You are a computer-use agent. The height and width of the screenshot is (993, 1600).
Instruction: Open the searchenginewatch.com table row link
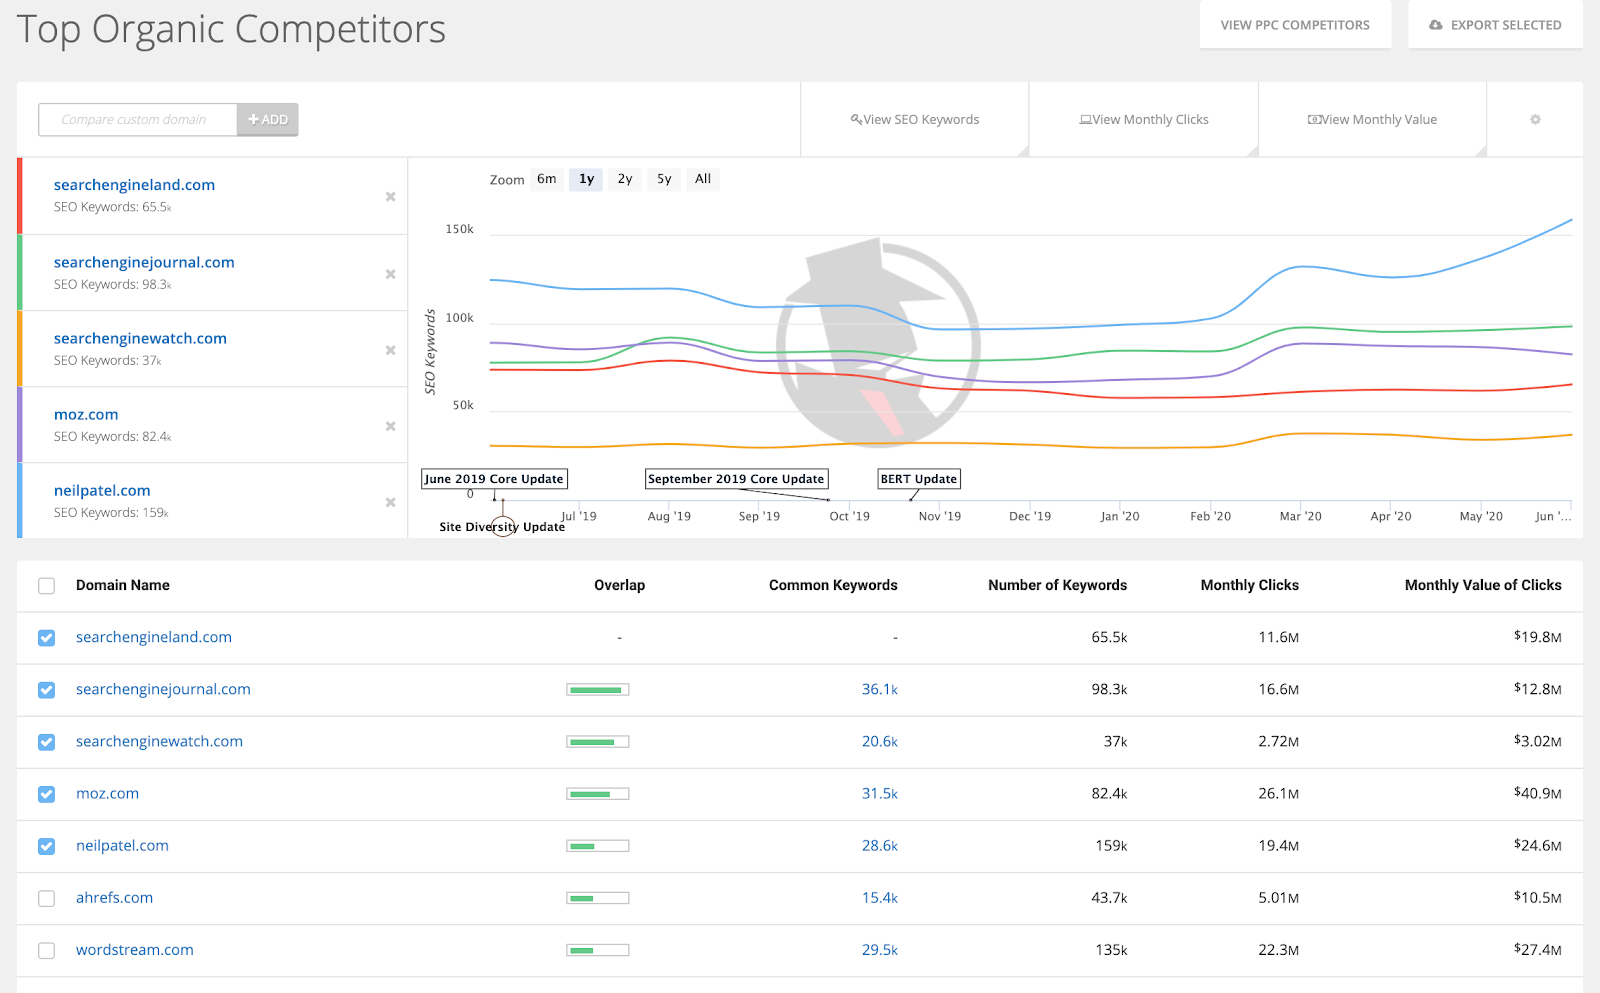[x=159, y=742]
